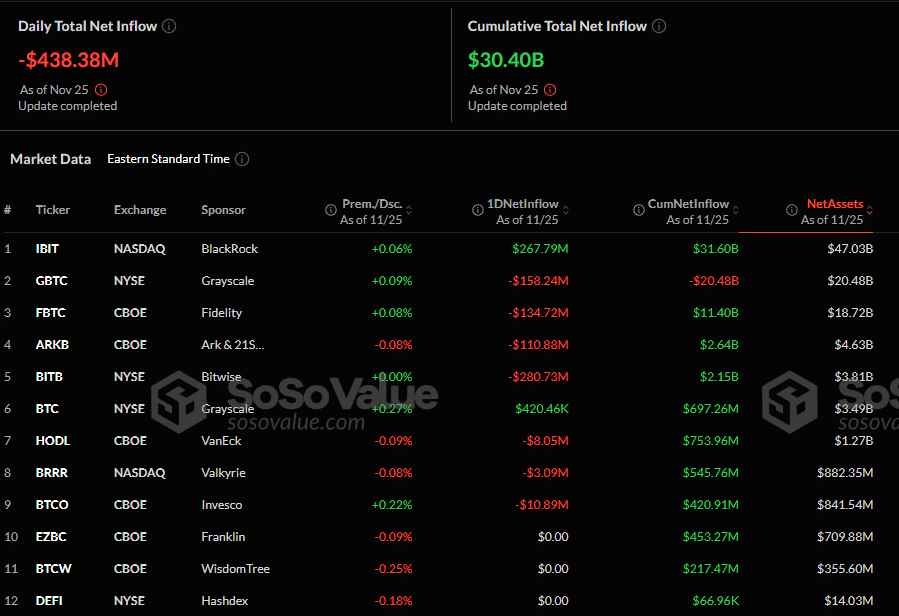Open the GBTC ticker
The width and height of the screenshot is (899, 616).
click(x=52, y=281)
